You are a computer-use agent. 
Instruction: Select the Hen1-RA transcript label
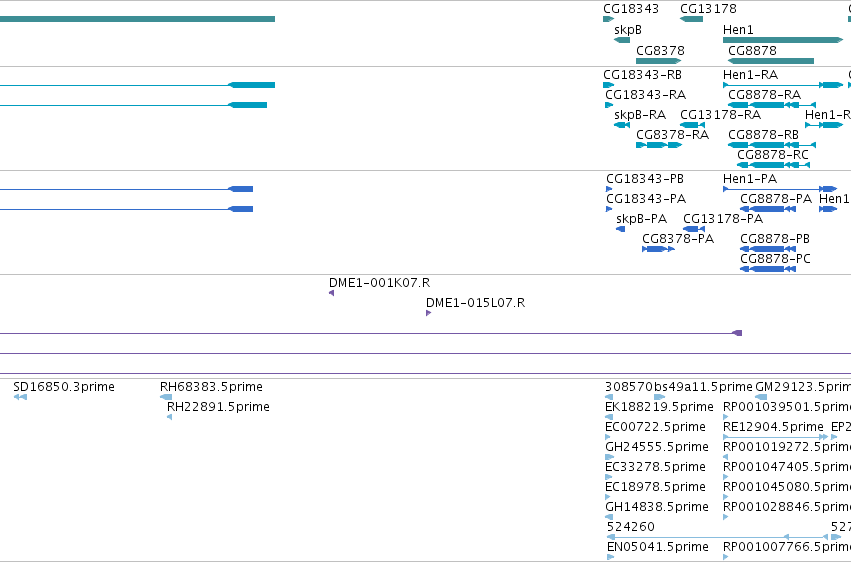coord(751,74)
